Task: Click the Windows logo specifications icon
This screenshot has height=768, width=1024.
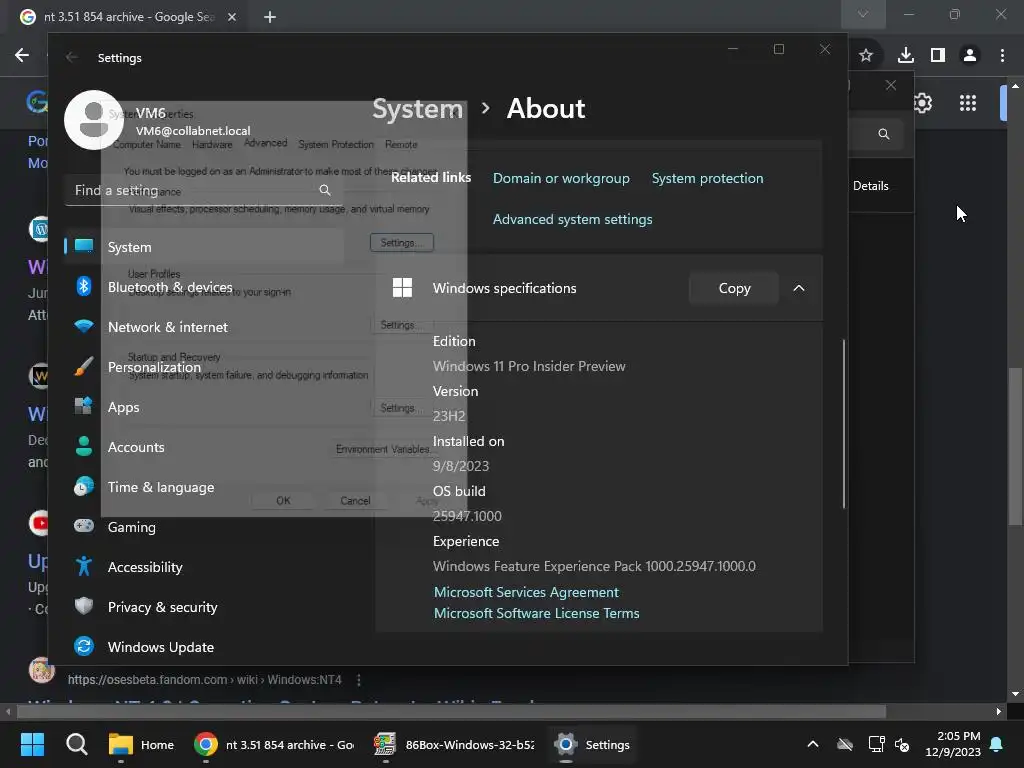Action: (x=402, y=288)
